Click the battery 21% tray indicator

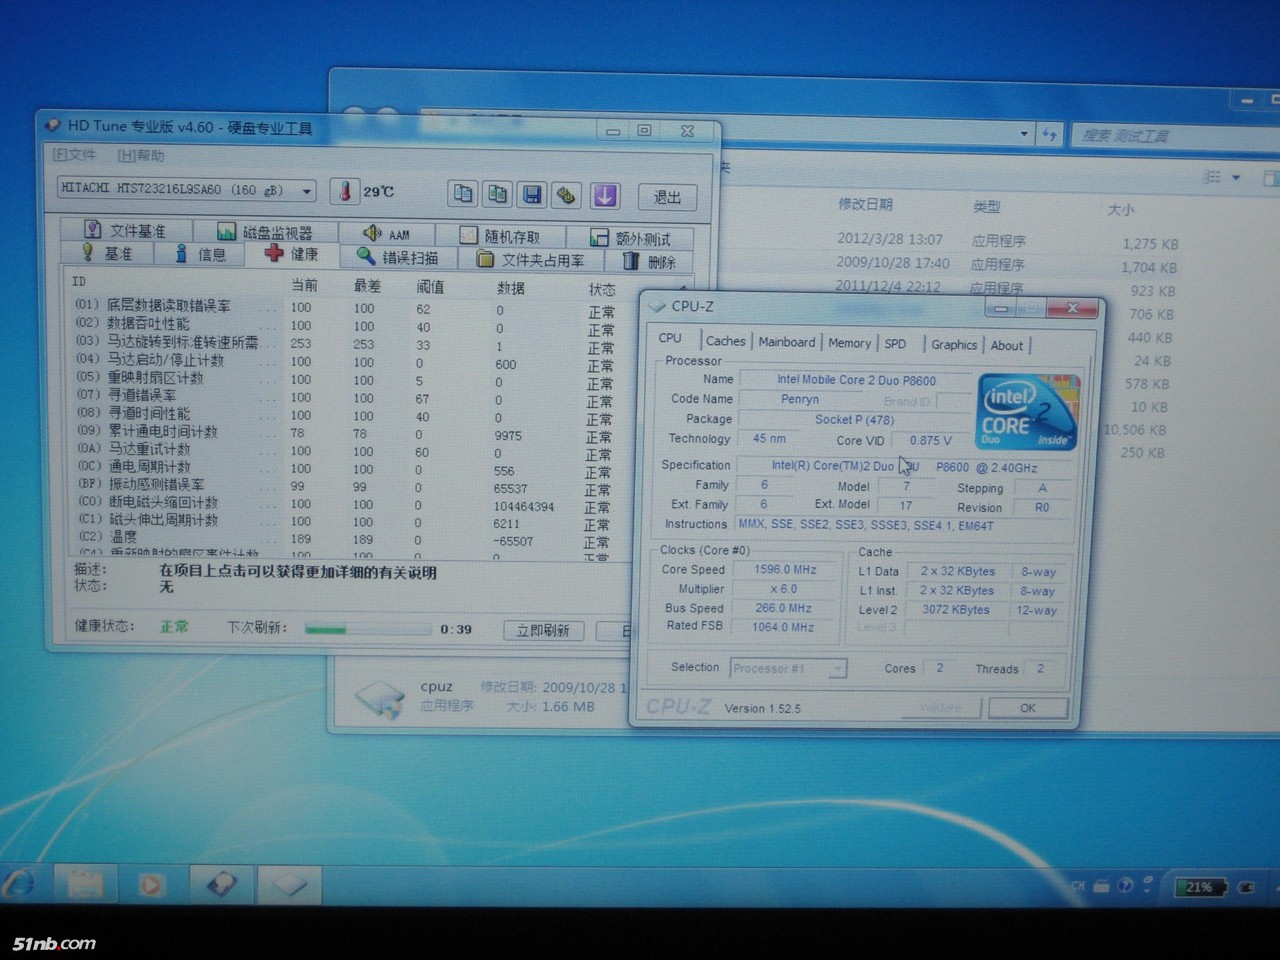click(x=1199, y=887)
